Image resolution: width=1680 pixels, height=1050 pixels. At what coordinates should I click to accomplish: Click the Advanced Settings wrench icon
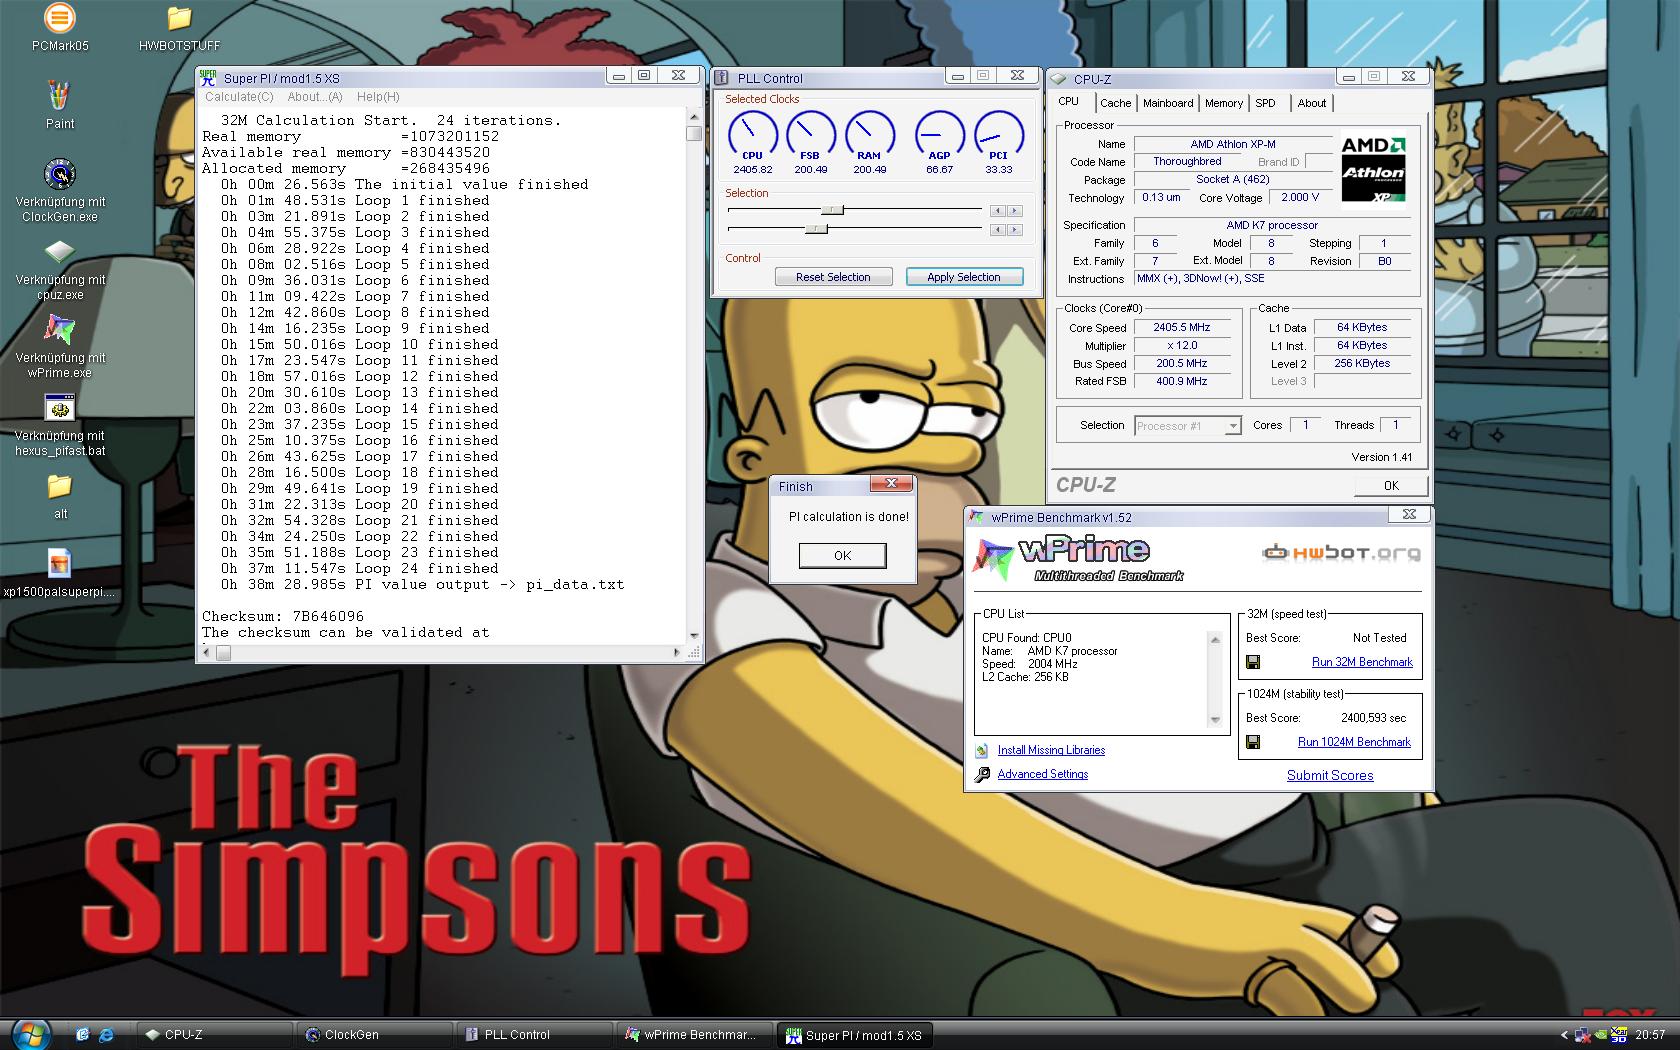pos(982,774)
